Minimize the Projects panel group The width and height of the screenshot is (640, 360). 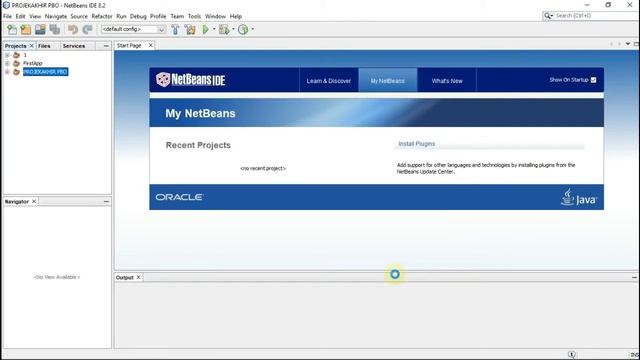106,46
